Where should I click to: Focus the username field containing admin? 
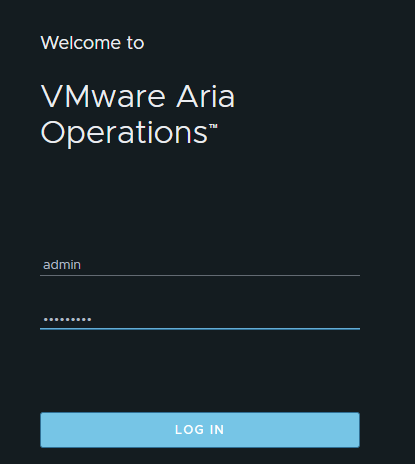pyautogui.click(x=200, y=265)
